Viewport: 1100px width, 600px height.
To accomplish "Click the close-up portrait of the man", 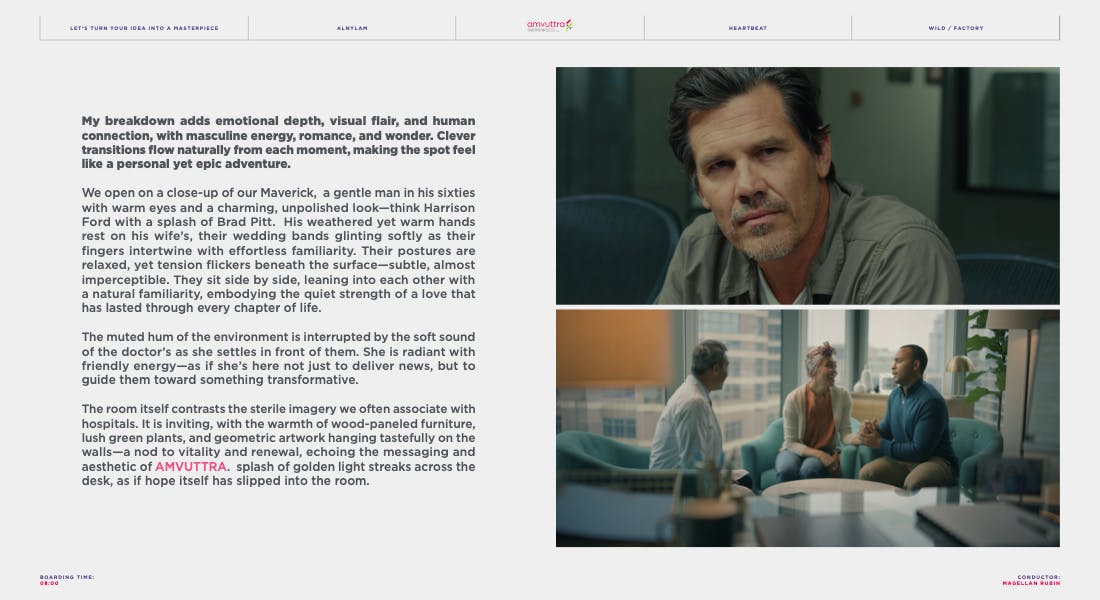I will [x=807, y=185].
